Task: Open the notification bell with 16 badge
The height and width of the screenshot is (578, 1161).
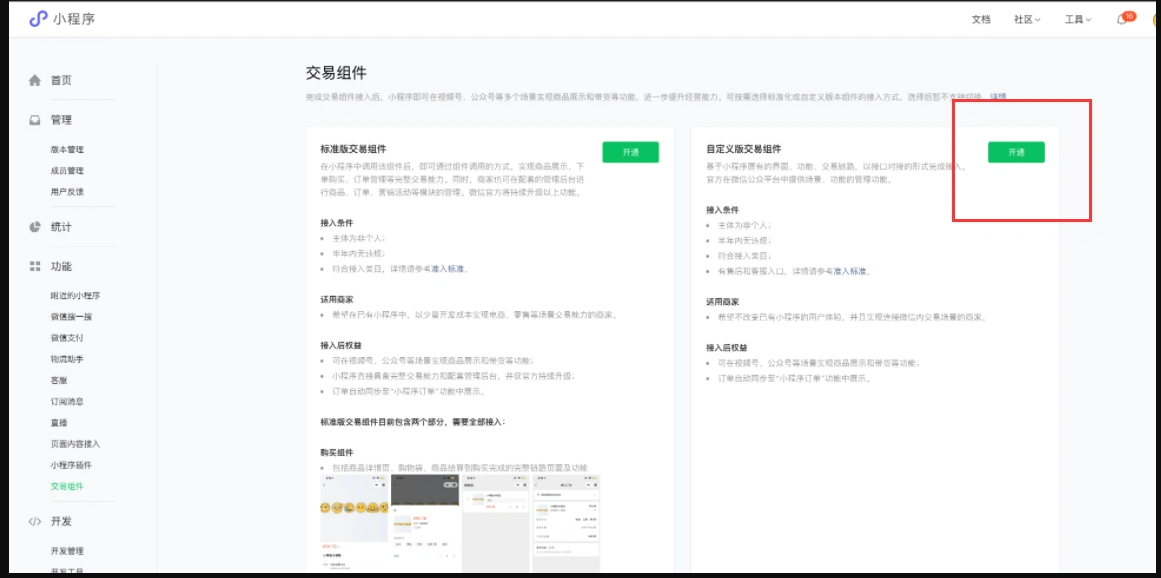Action: (x=1122, y=18)
